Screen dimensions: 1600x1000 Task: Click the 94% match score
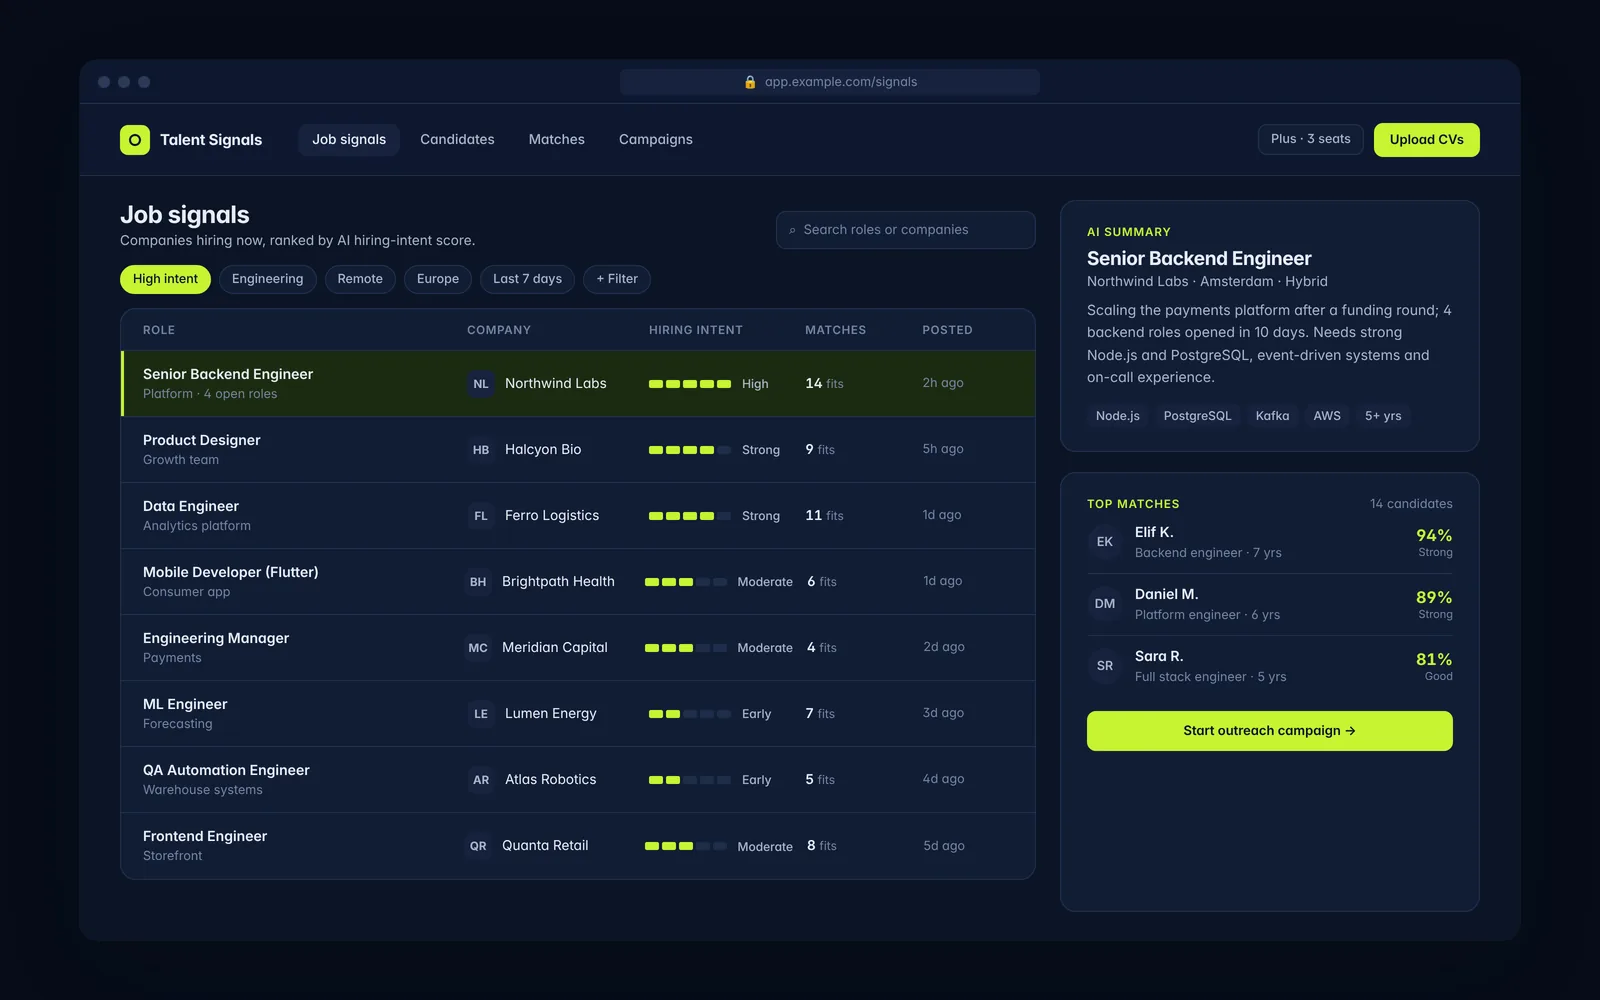tap(1434, 536)
